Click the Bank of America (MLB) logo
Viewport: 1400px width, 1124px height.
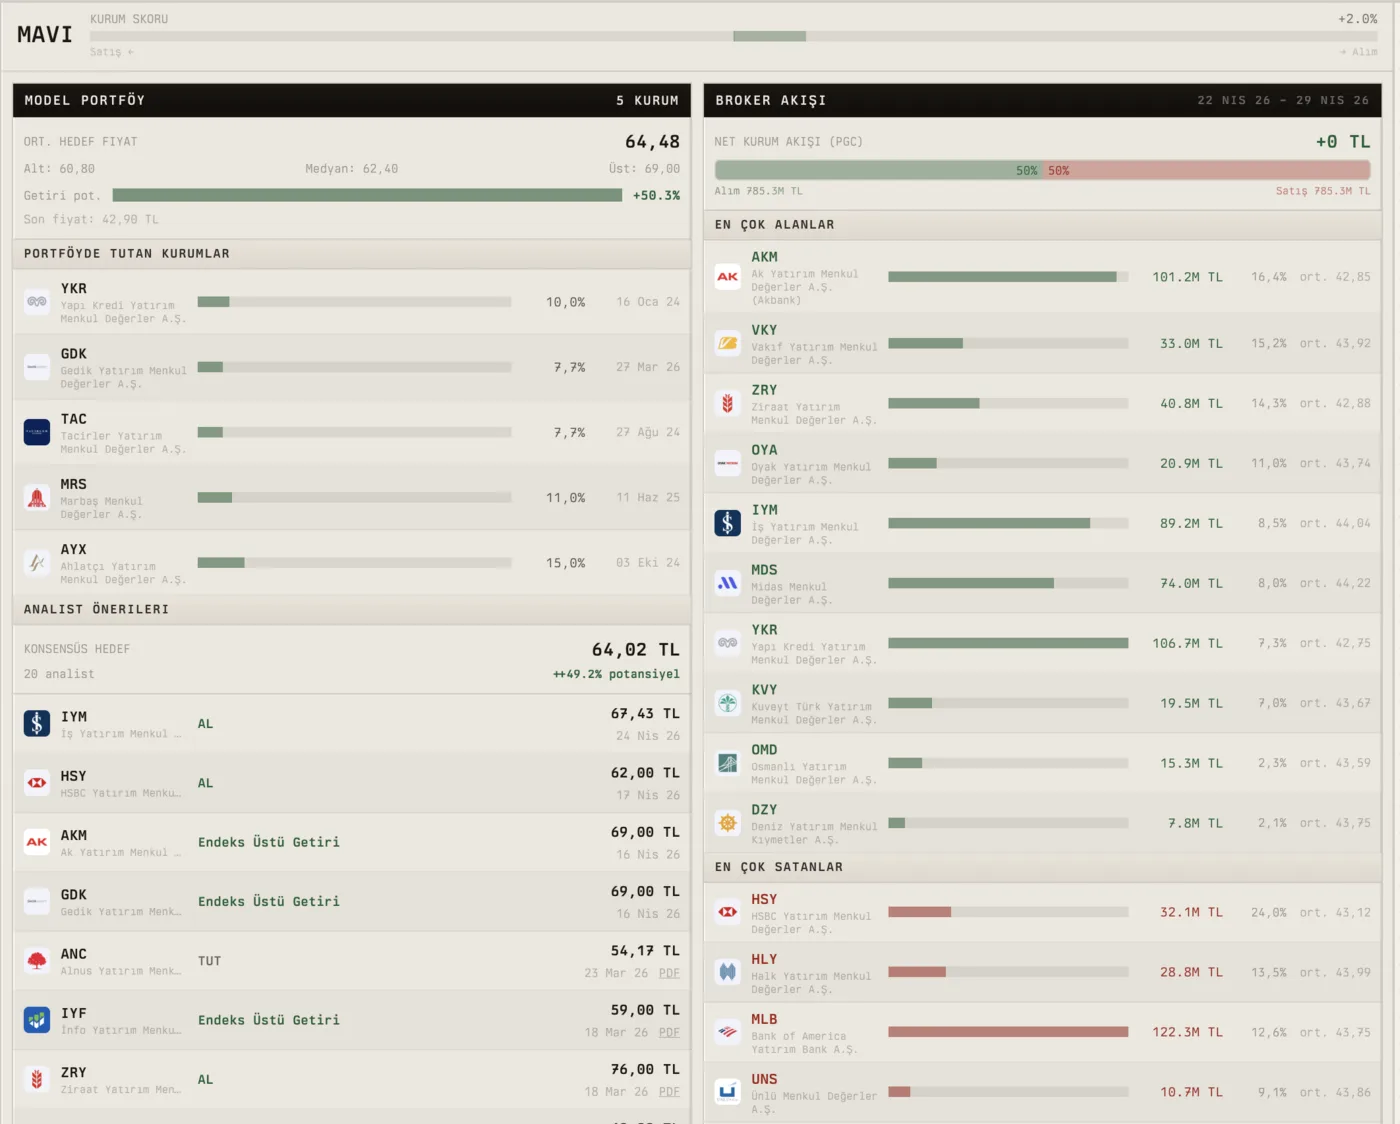728,1032
